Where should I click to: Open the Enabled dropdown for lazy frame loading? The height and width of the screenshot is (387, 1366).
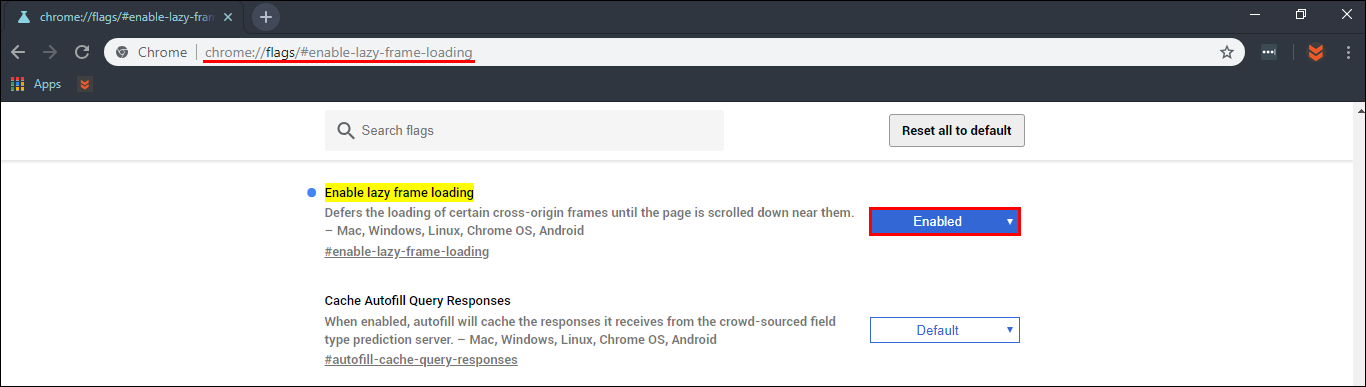[x=945, y=221]
